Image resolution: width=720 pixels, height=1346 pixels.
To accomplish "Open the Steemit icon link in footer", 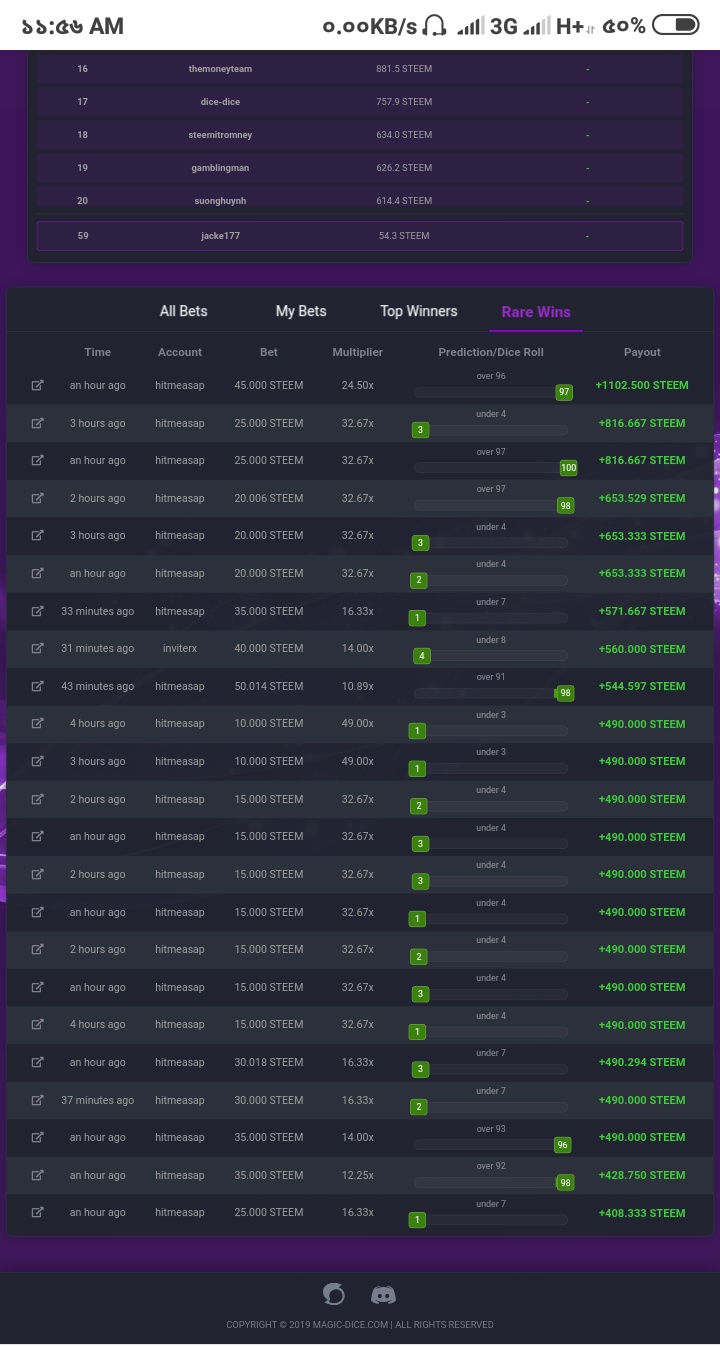I will [x=334, y=1294].
